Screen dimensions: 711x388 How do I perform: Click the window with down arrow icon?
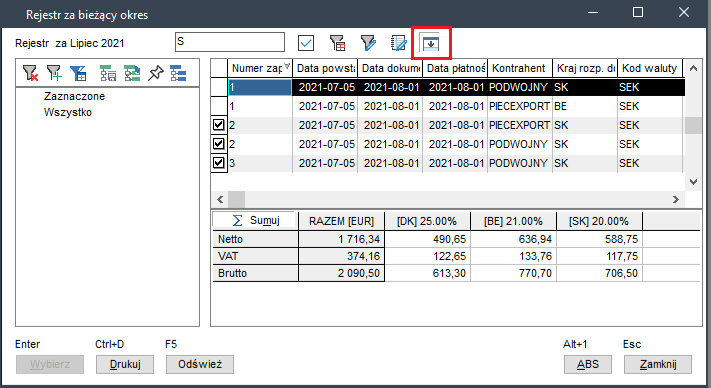(431, 44)
